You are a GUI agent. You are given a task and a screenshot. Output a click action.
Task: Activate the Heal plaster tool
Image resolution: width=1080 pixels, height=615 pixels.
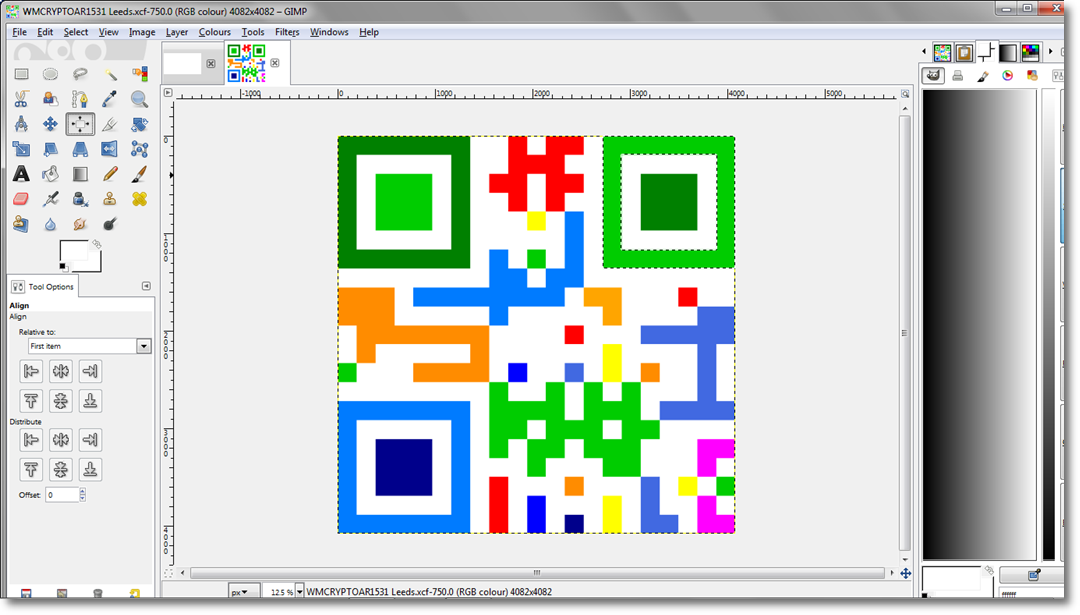click(x=140, y=199)
